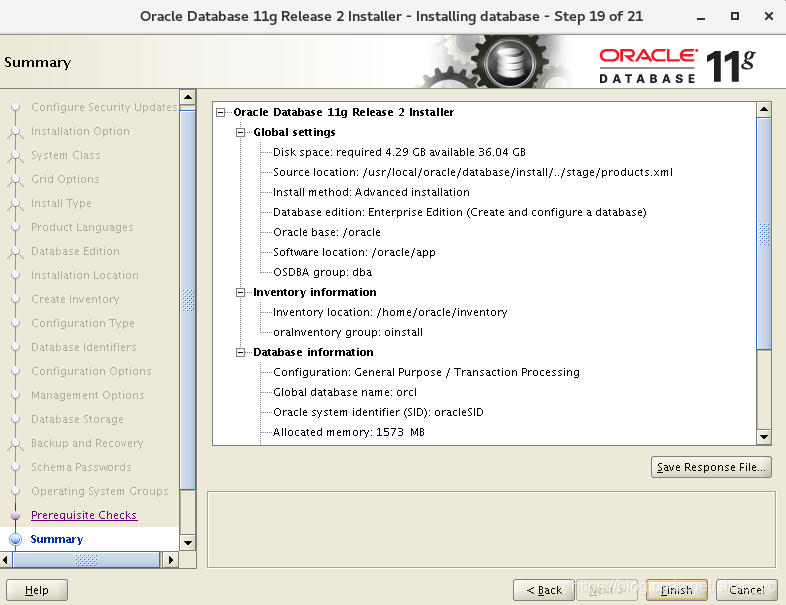The image size is (786, 605).
Task: Select the Product Languages step
Action: coord(82,227)
